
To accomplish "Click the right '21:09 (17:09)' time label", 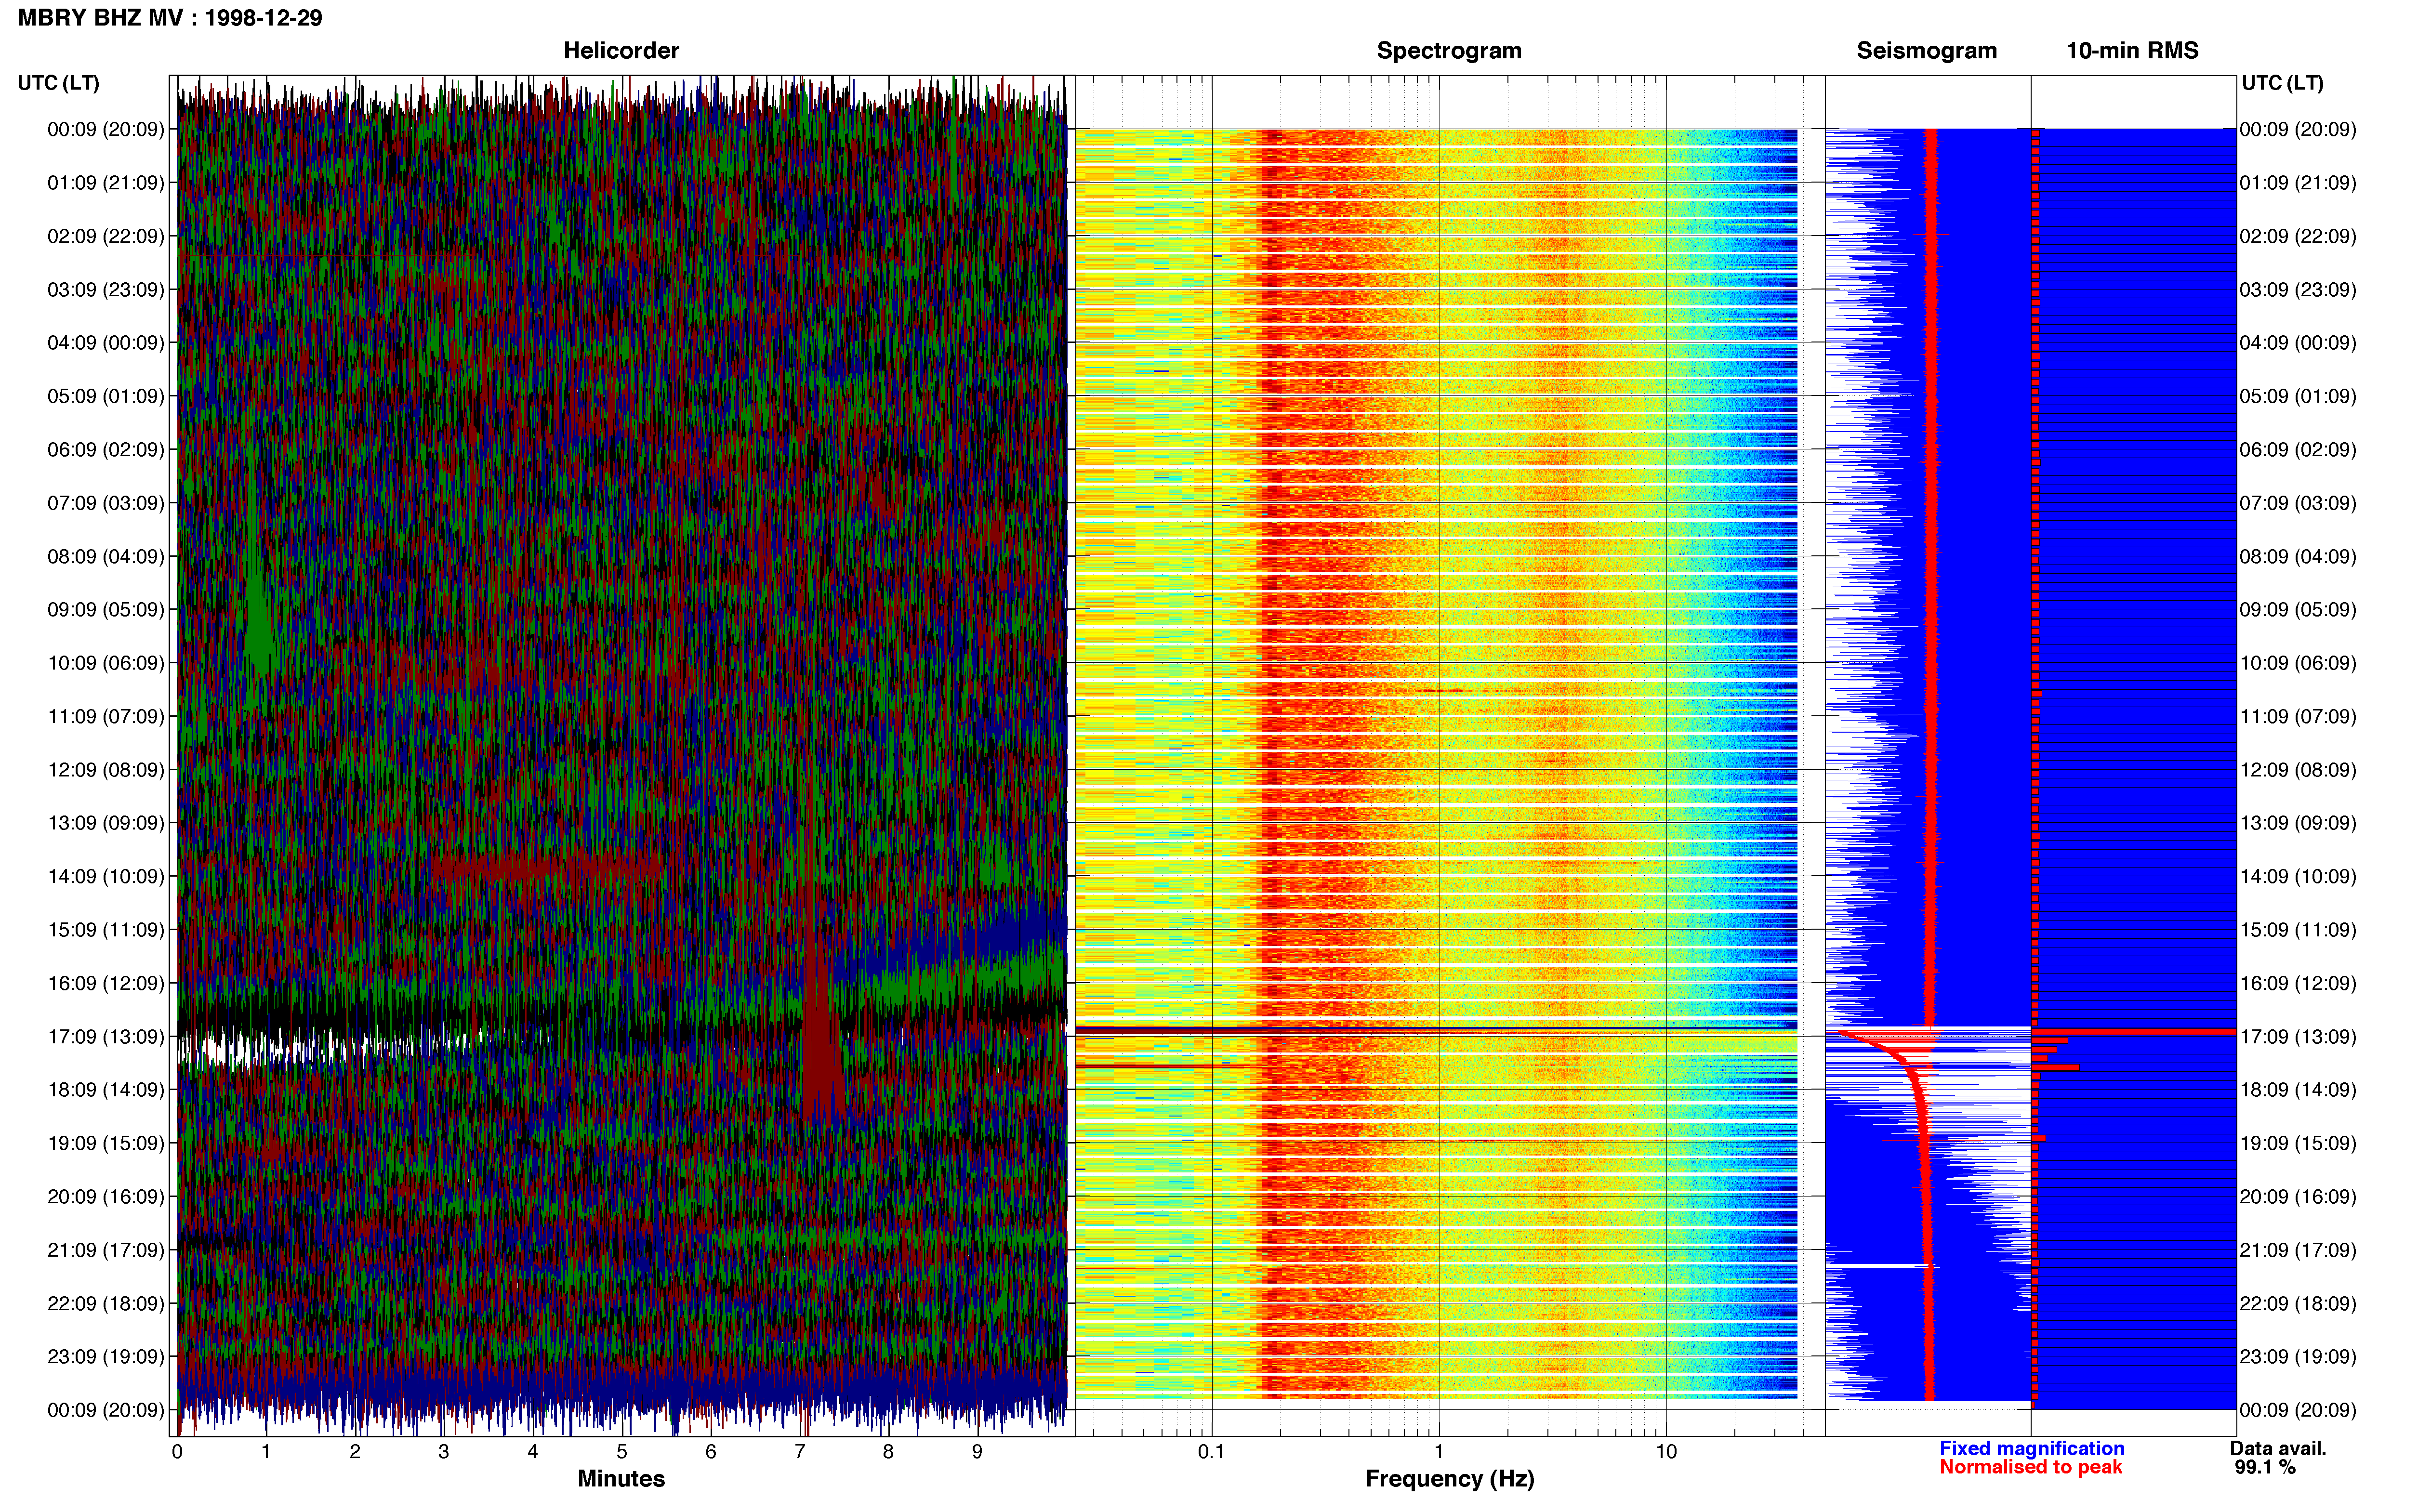I will (x=2298, y=1250).
